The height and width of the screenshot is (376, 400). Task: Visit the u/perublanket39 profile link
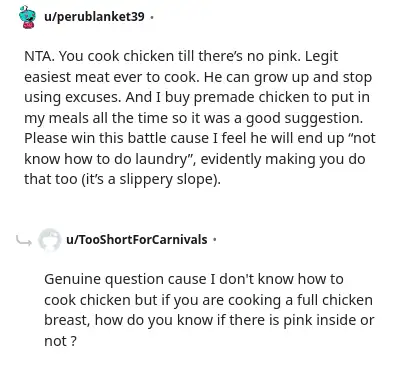pyautogui.click(x=94, y=16)
